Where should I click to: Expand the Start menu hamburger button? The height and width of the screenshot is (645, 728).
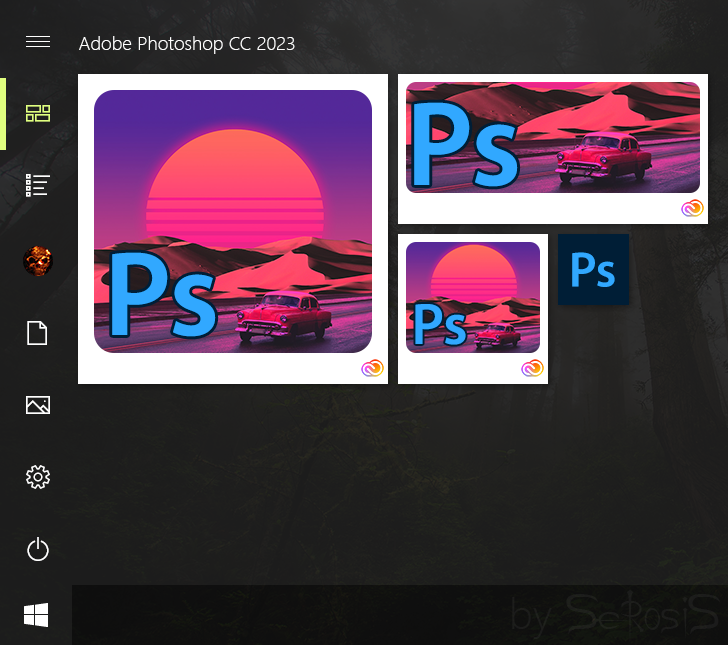38,42
